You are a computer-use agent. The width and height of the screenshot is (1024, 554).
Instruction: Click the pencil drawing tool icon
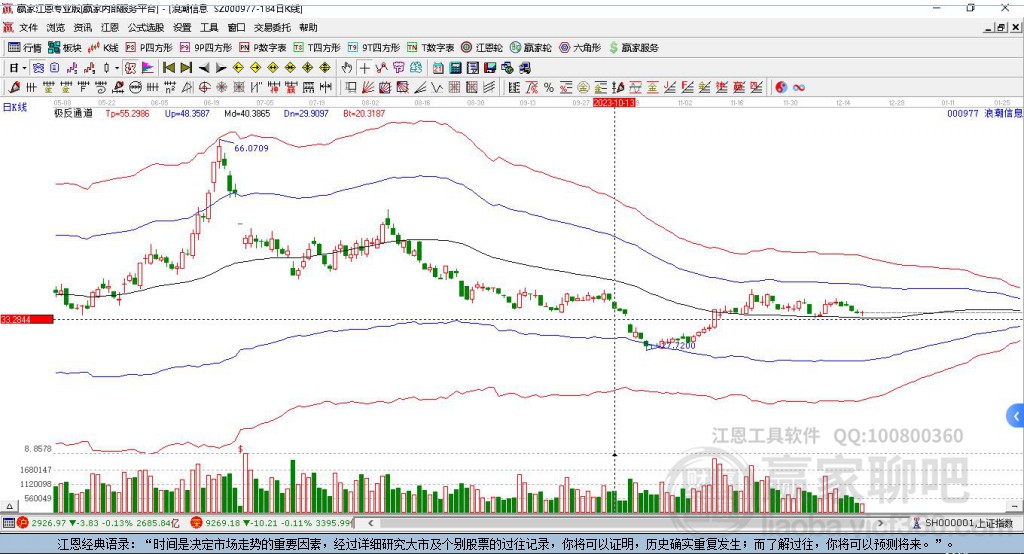pyautogui.click(x=14, y=87)
